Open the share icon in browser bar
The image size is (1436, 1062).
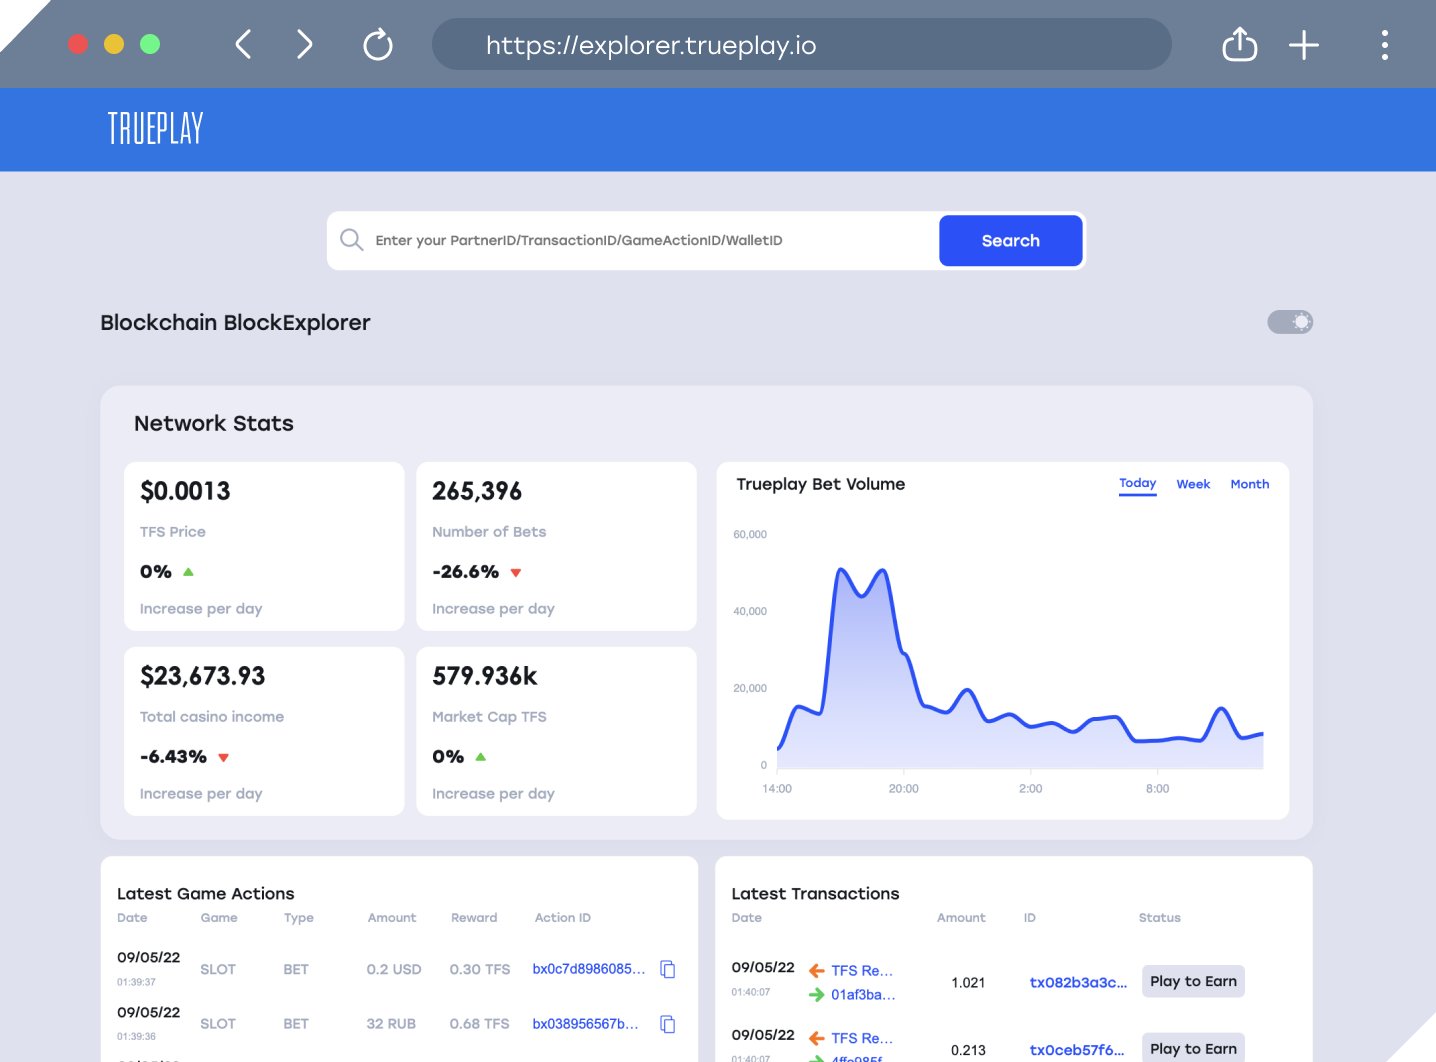click(1240, 44)
